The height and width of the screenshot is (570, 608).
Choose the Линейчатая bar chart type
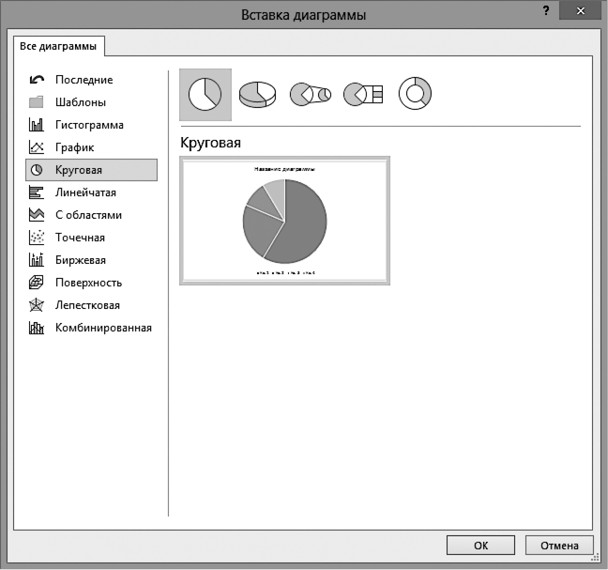click(x=86, y=192)
